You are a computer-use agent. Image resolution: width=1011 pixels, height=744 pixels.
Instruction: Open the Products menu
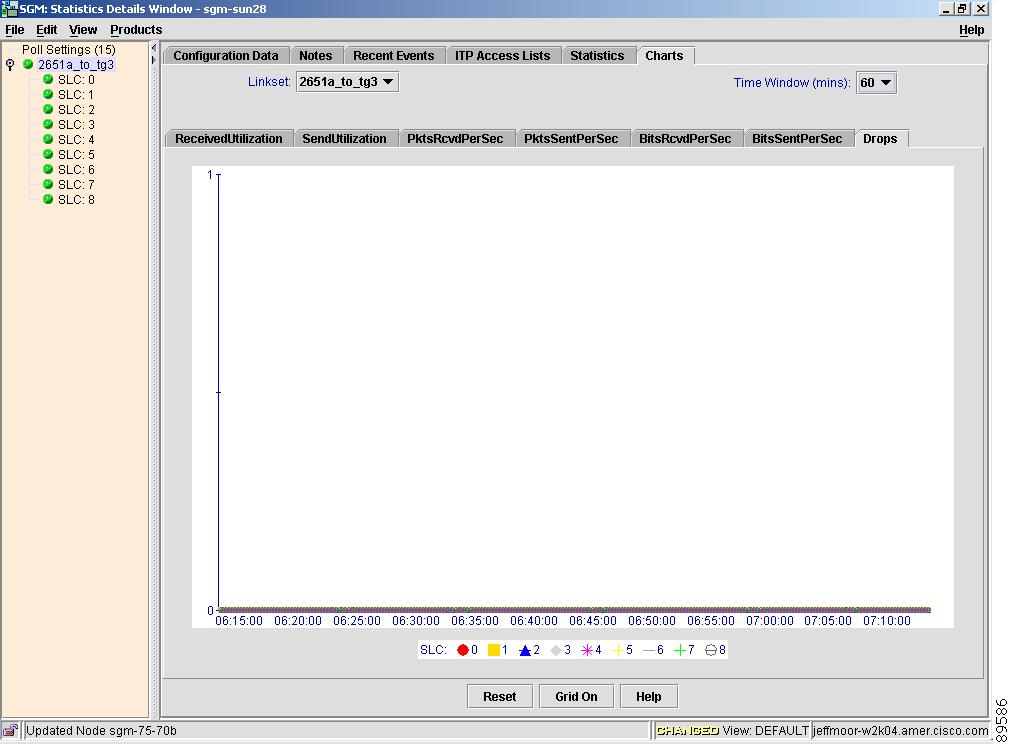tap(136, 30)
